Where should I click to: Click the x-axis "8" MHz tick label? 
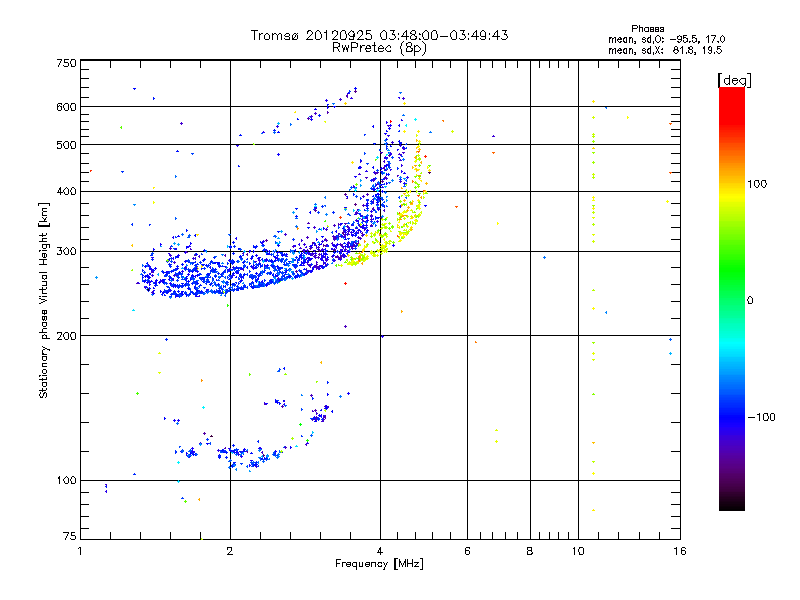click(x=530, y=551)
